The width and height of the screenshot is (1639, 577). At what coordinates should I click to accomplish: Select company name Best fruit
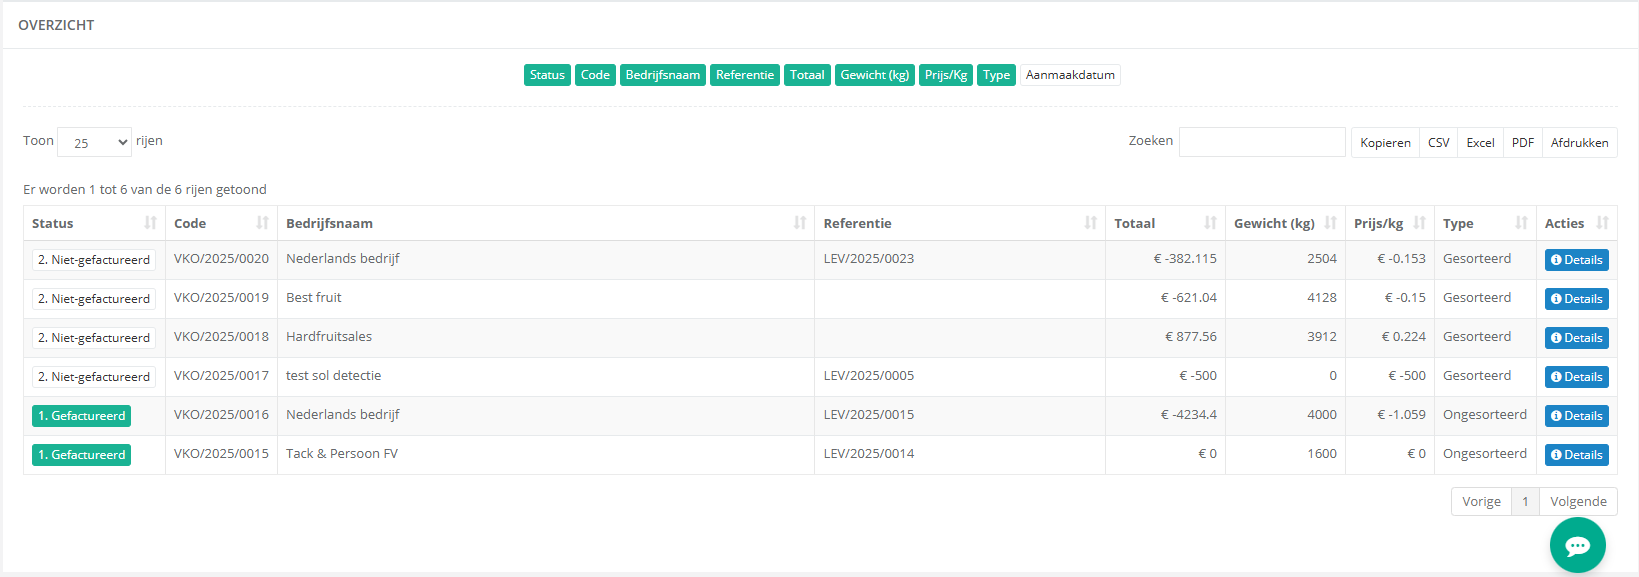(314, 298)
